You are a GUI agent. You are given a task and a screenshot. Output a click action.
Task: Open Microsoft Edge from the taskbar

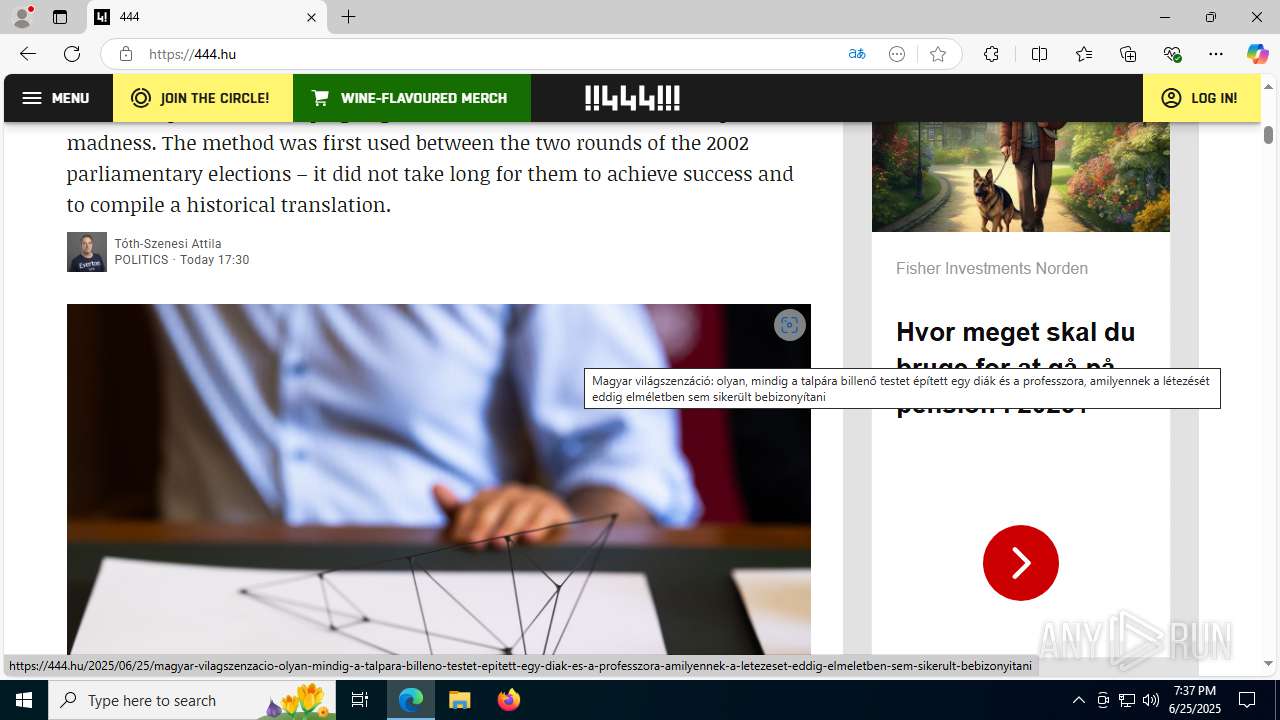[411, 700]
